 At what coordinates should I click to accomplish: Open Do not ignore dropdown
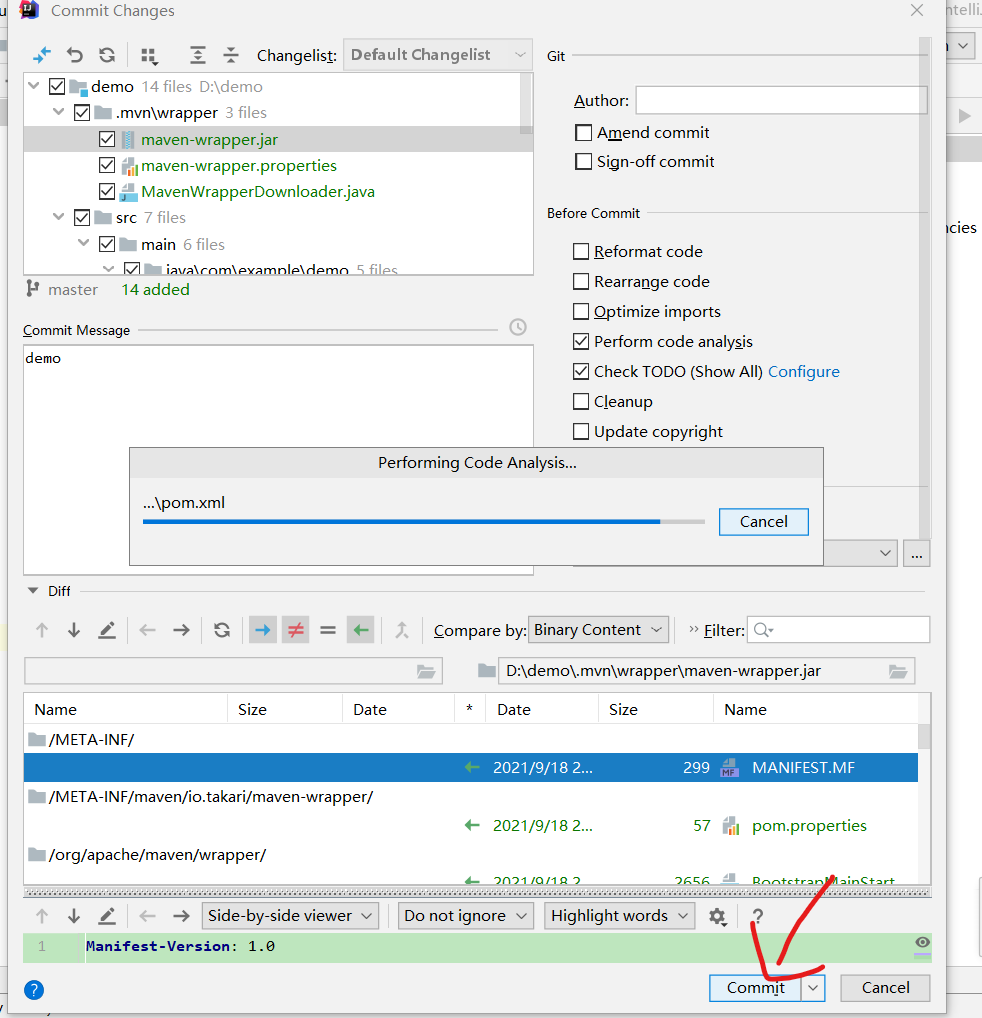point(466,915)
